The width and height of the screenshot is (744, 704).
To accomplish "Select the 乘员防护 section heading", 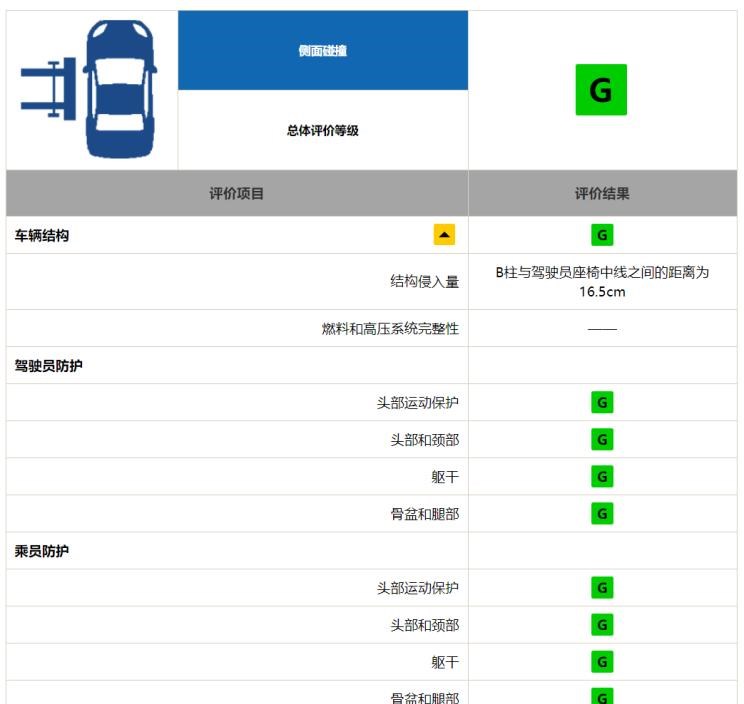I will (42, 551).
